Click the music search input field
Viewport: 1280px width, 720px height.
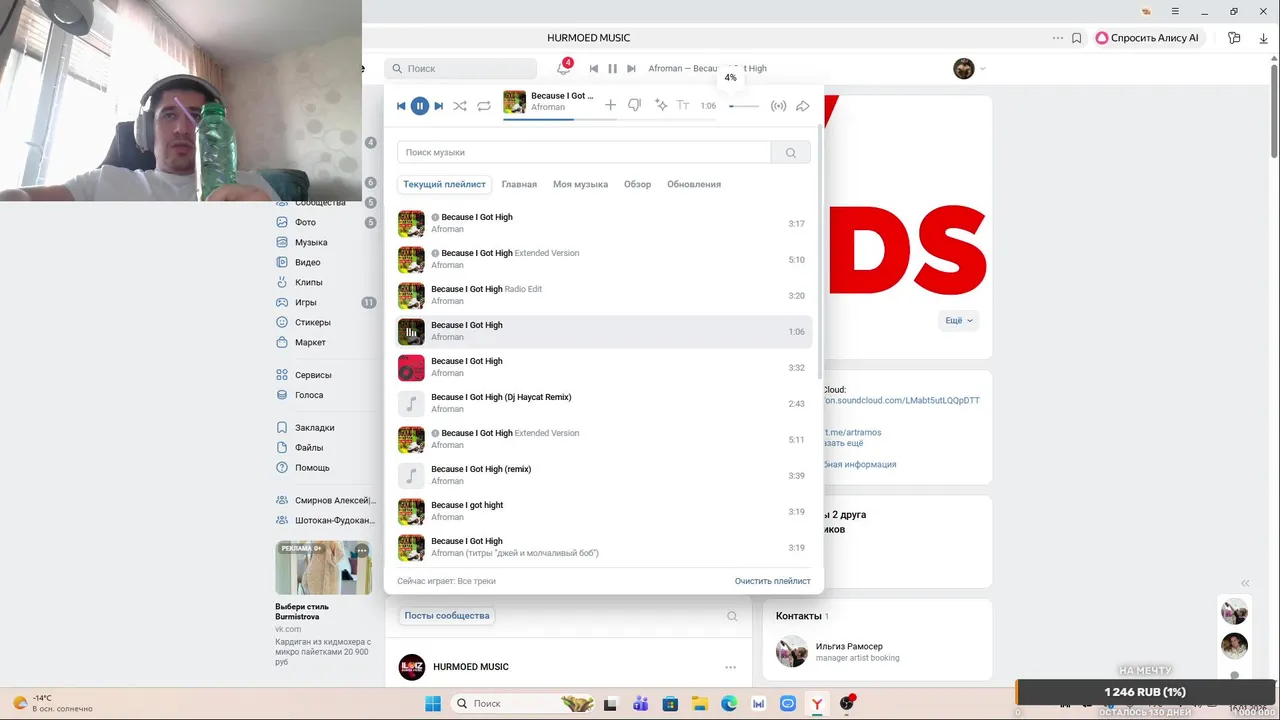click(x=584, y=152)
